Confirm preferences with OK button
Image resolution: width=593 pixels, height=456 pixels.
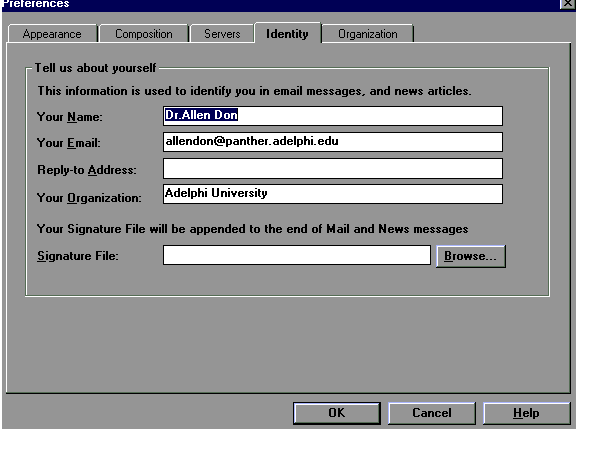pyautogui.click(x=337, y=413)
